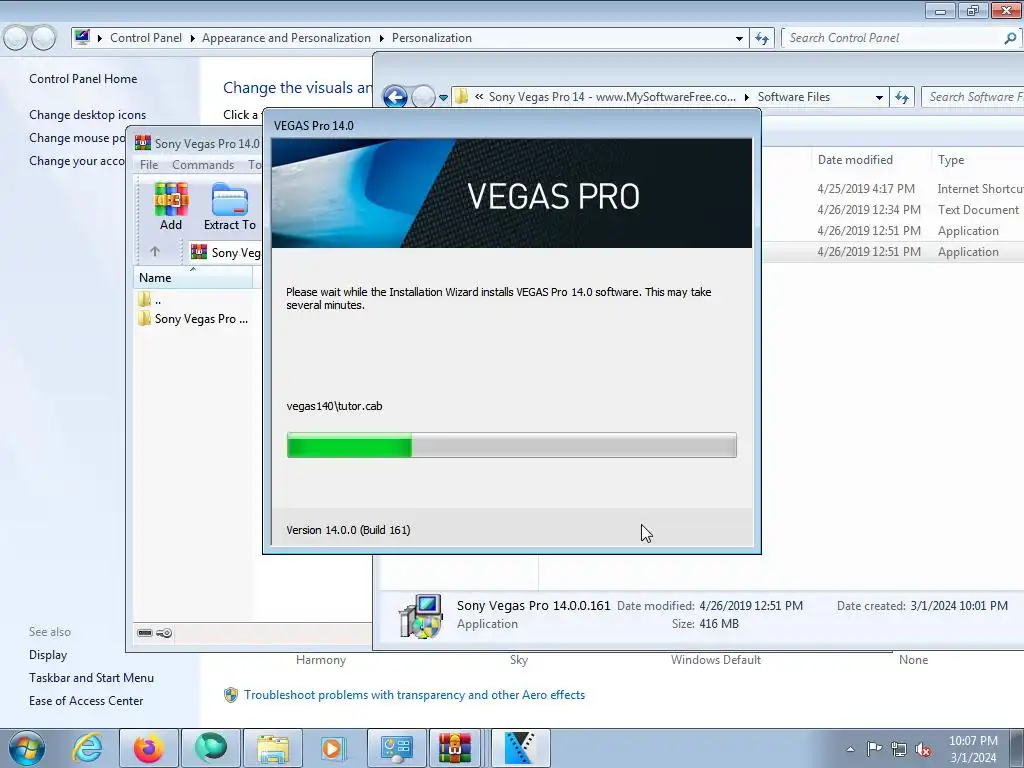Click the Control Panel search magnifier icon
This screenshot has width=1024, height=768.
pyautogui.click(x=1010, y=38)
